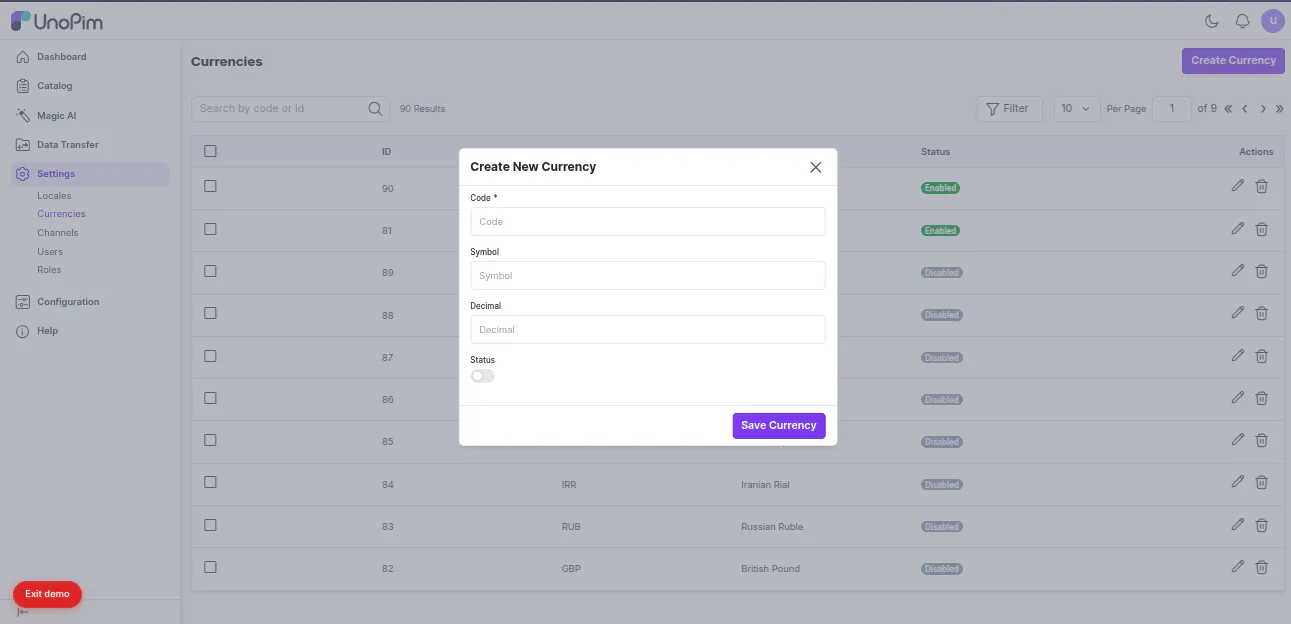Focus the Decimal input field
This screenshot has width=1291, height=624.
point(648,329)
